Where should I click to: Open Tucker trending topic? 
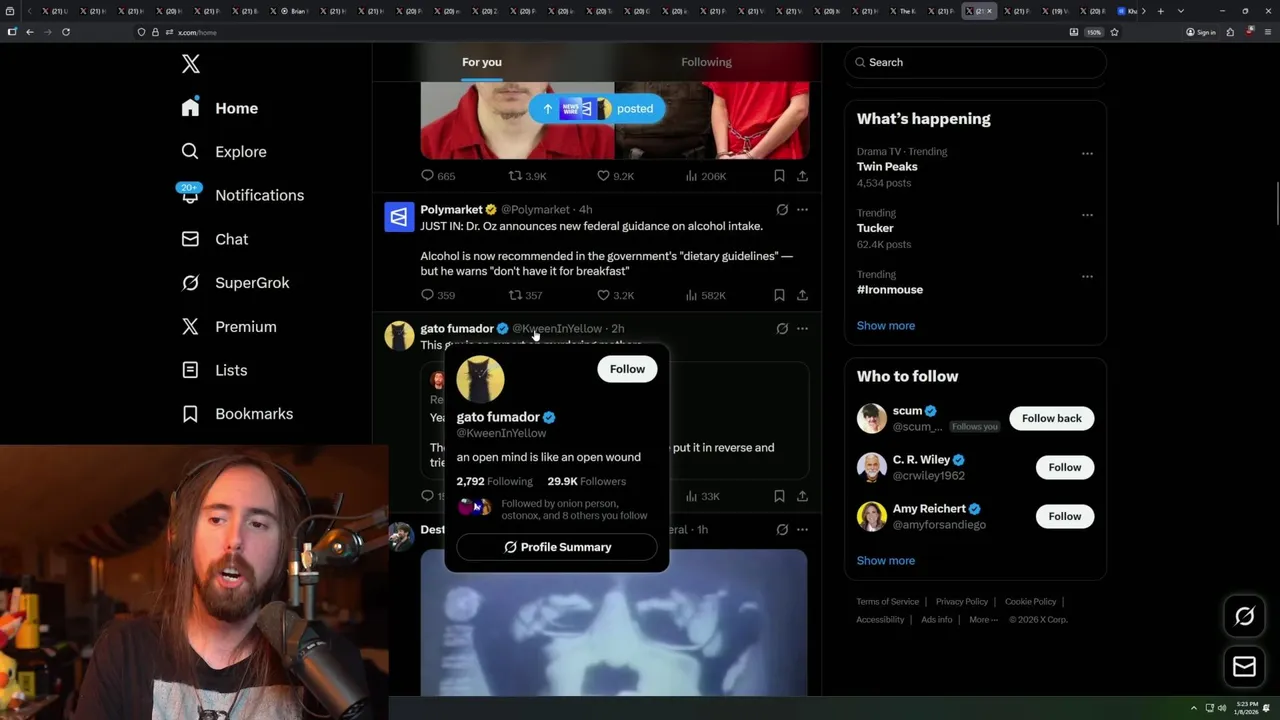pyautogui.click(x=875, y=228)
